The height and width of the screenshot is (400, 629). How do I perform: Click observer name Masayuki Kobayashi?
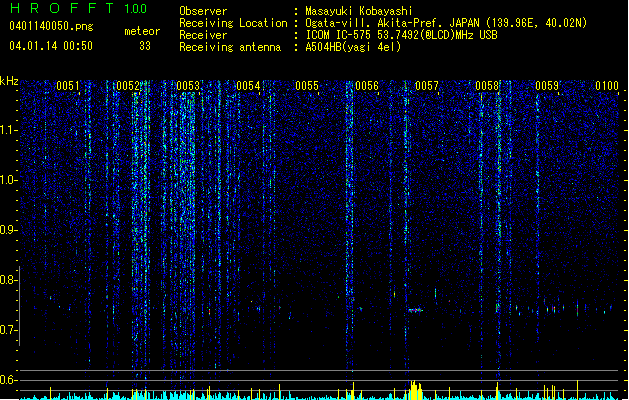(x=359, y=11)
